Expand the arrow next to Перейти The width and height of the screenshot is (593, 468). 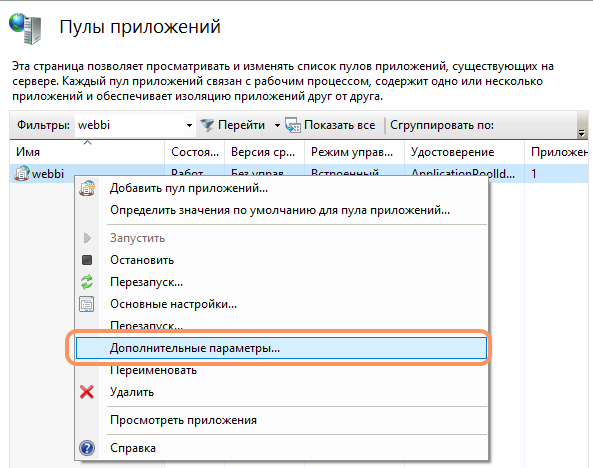coord(277,125)
